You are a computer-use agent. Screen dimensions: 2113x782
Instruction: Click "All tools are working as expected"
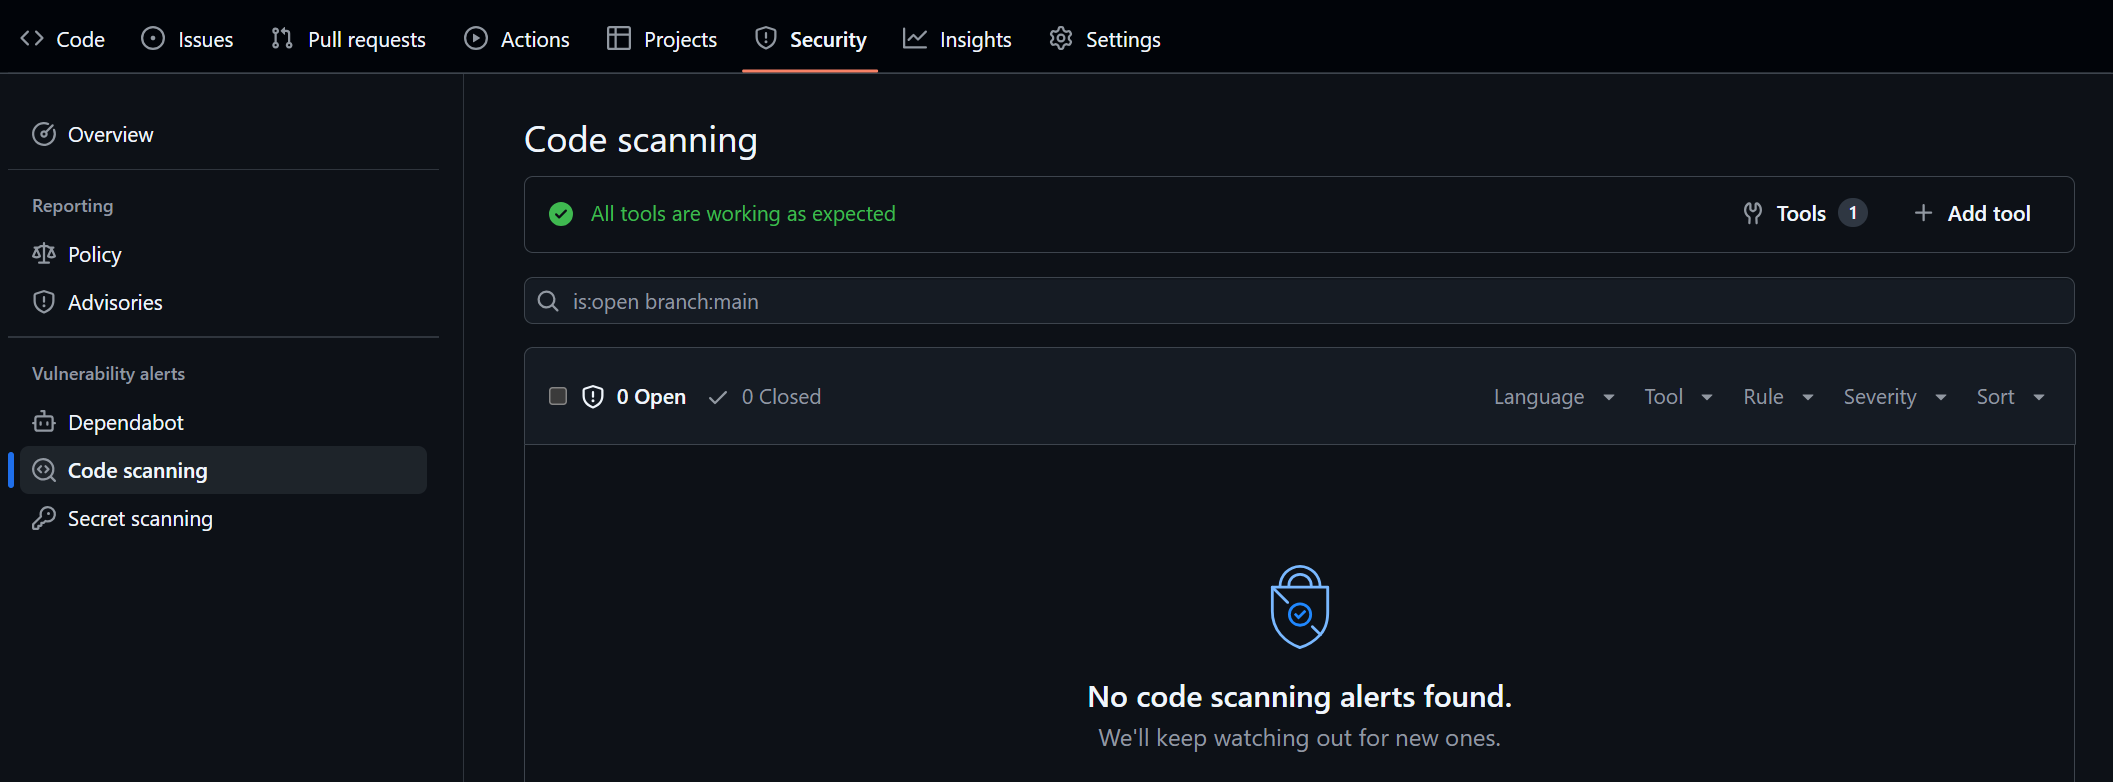[743, 214]
